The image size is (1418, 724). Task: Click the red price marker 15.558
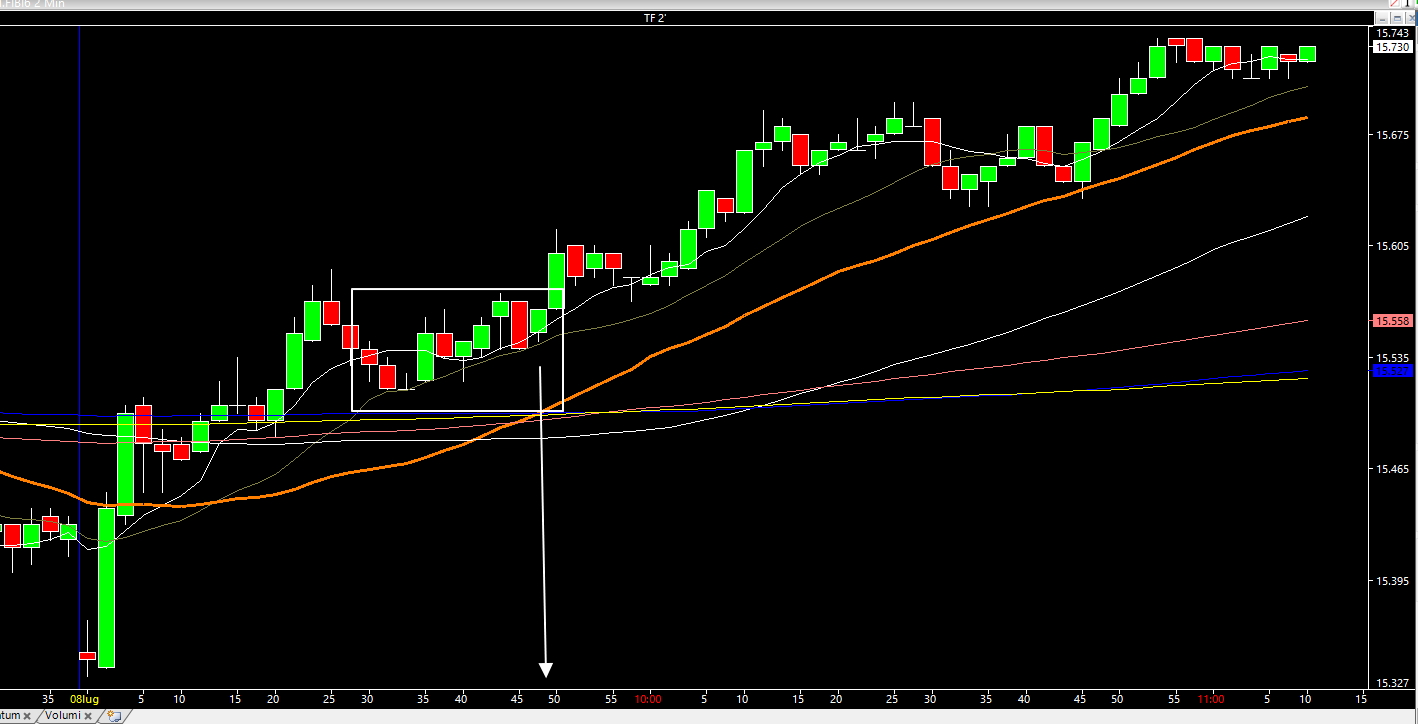[1393, 321]
